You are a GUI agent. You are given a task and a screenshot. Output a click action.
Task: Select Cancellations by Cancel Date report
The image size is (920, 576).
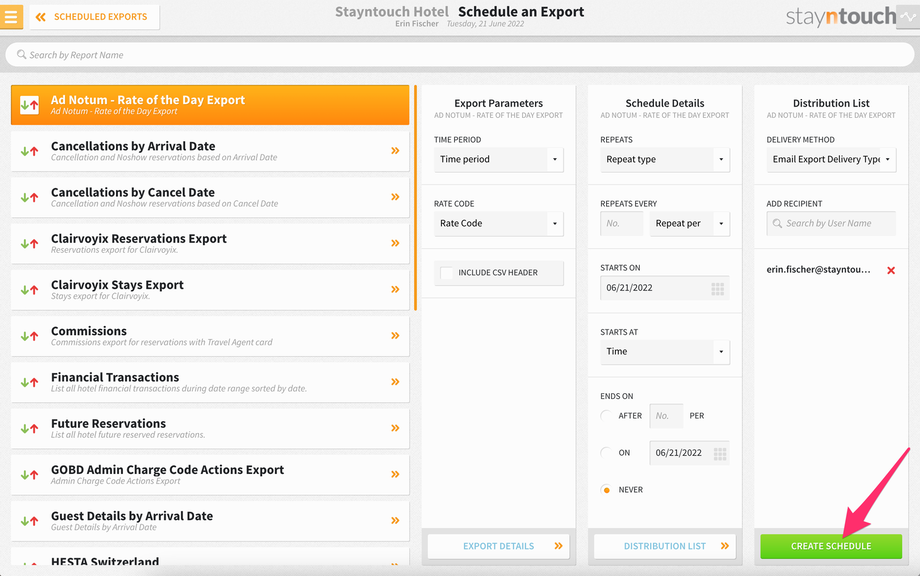coord(210,198)
